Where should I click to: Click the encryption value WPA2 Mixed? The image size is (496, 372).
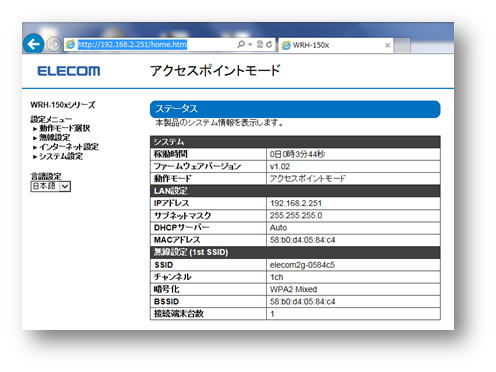tap(293, 289)
